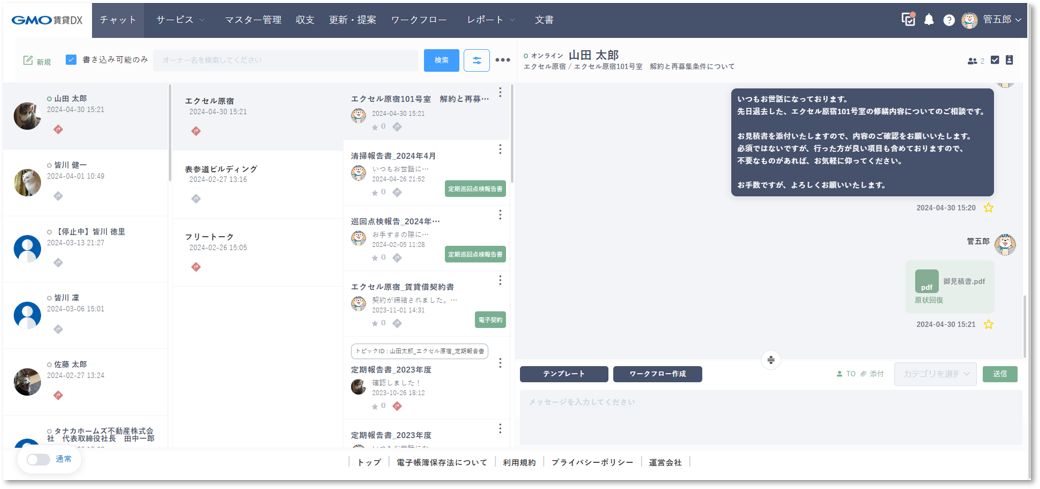This screenshot has width=1040, height=489.
Task: Show the chat participants icon
Action: [972, 60]
